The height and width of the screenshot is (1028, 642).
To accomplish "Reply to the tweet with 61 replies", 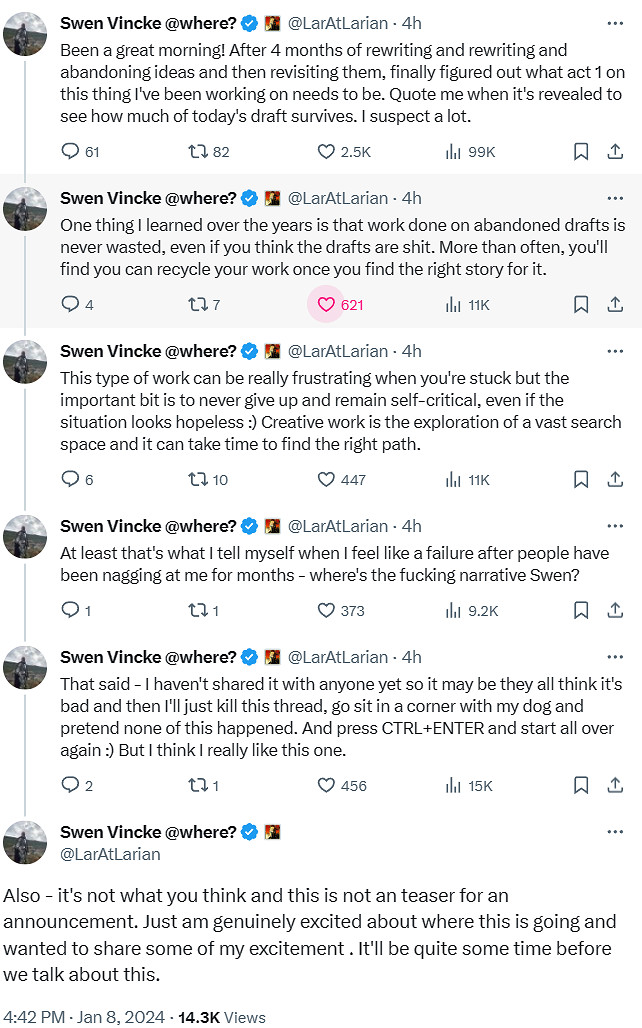I will click(70, 152).
